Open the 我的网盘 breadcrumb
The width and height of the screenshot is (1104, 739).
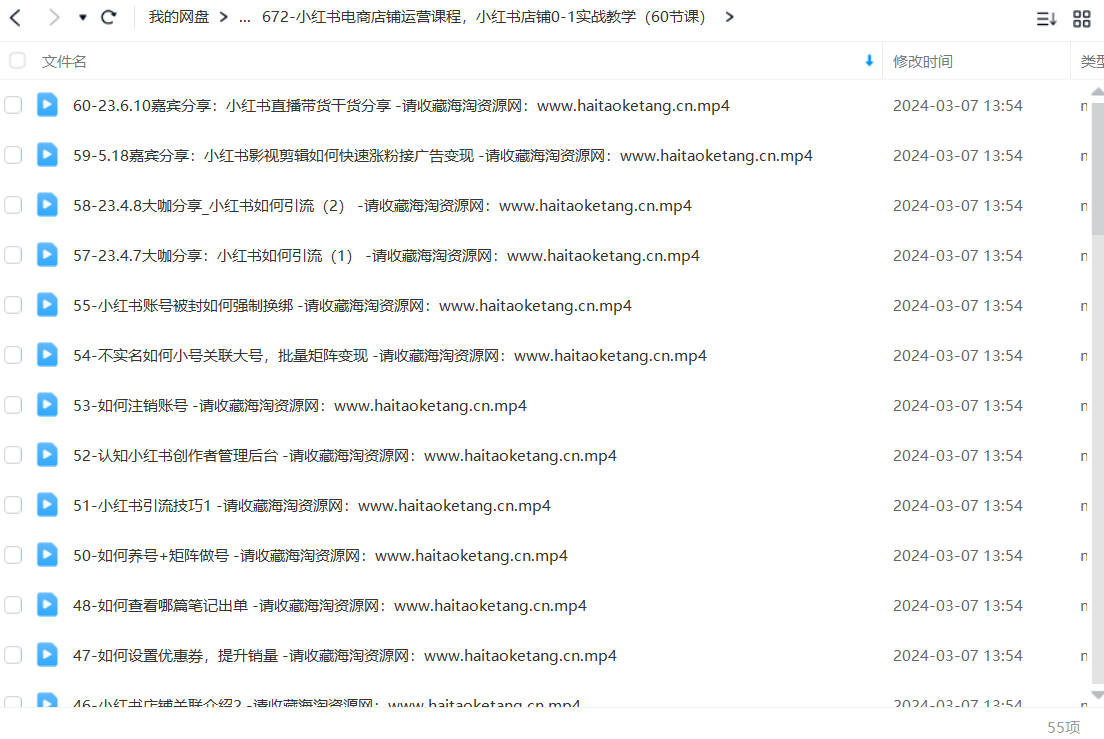coord(179,17)
